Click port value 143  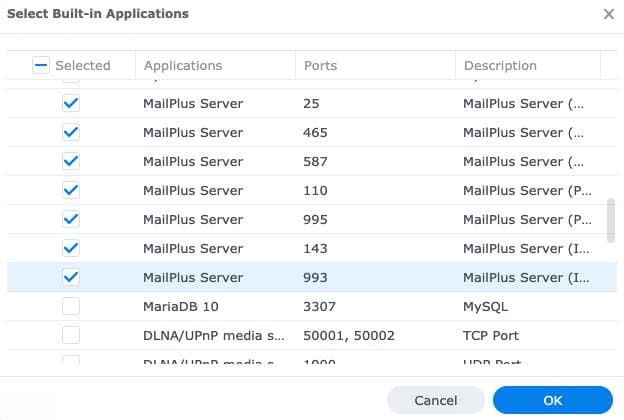point(315,248)
